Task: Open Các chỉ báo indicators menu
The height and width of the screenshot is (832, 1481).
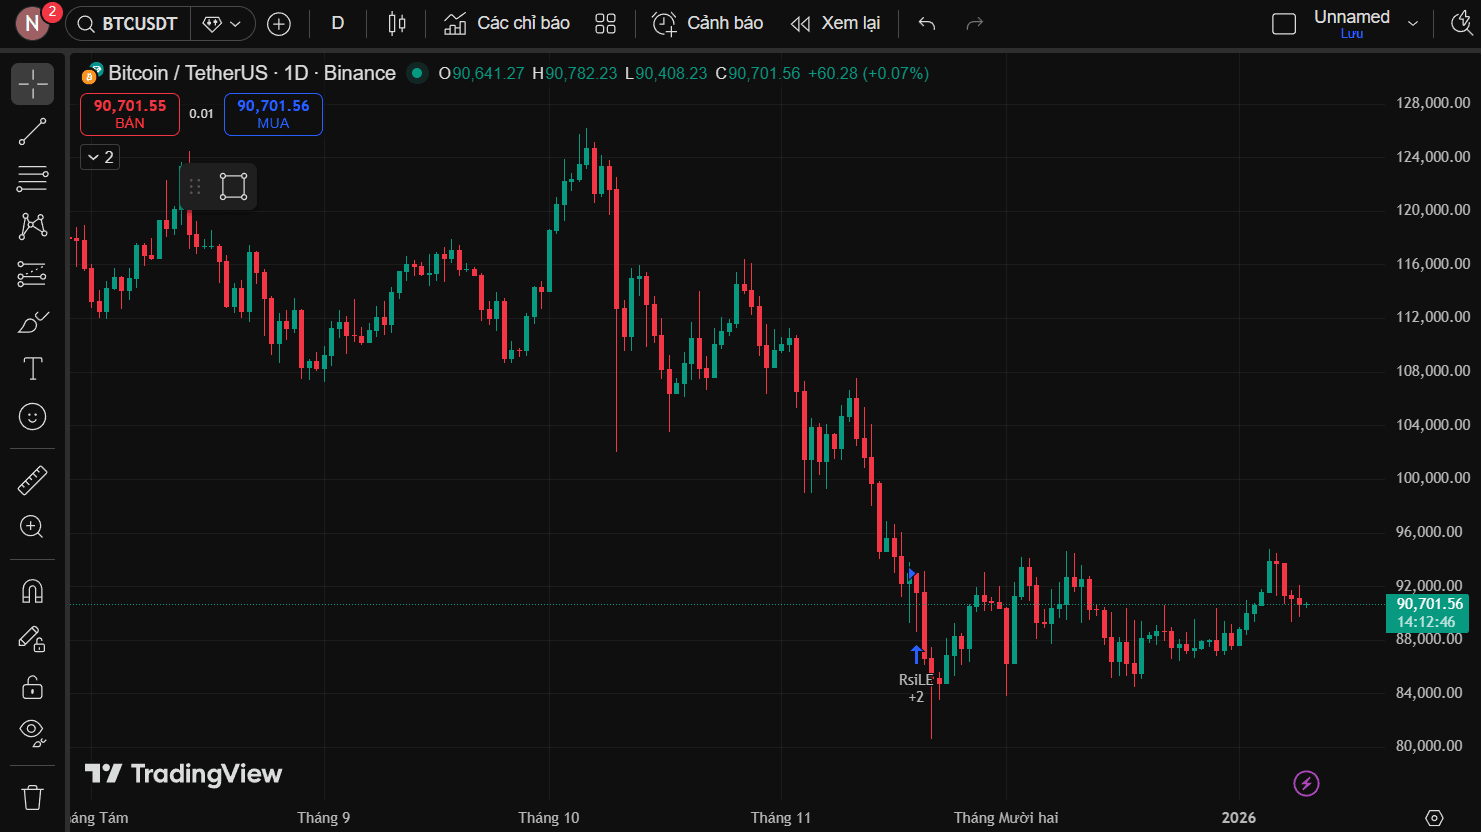Action: (x=508, y=24)
